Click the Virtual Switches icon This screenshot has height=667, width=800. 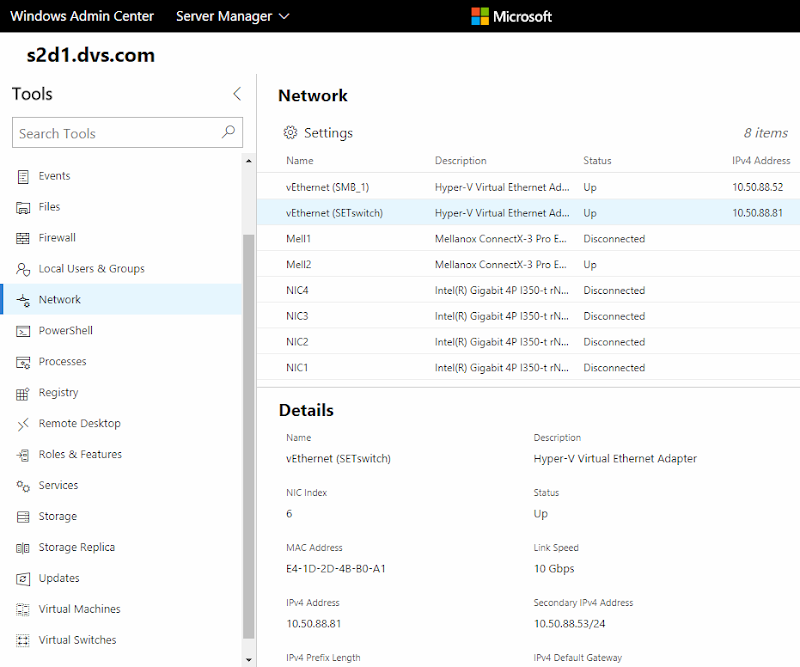click(23, 640)
